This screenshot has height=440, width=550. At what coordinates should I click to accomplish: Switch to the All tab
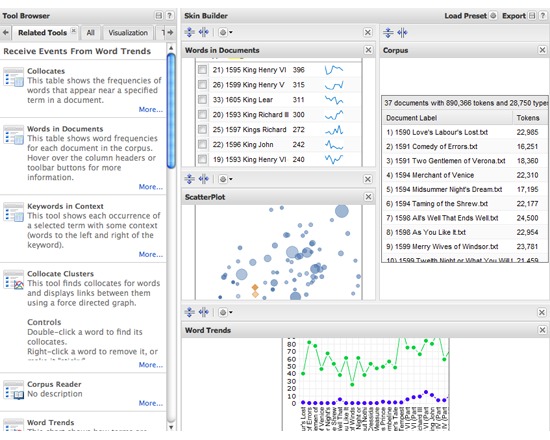(90, 33)
